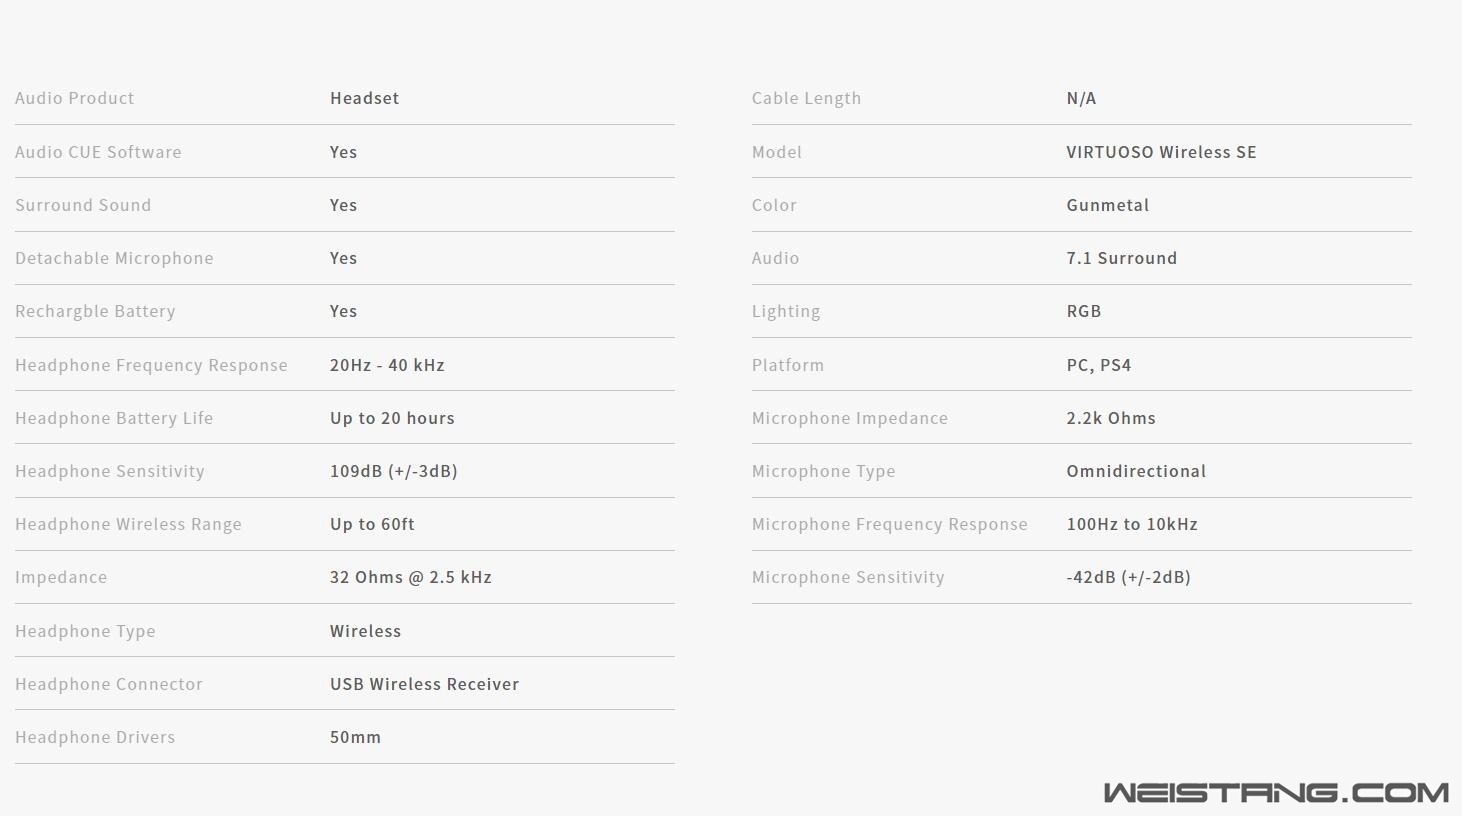Select the 32 Ohms @ 2.5 kHz value

pyautogui.click(x=411, y=577)
